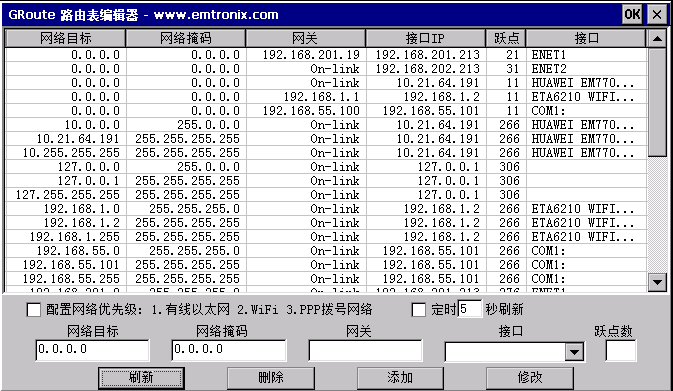Click metric 21 cell in ENET1 row

(506, 55)
